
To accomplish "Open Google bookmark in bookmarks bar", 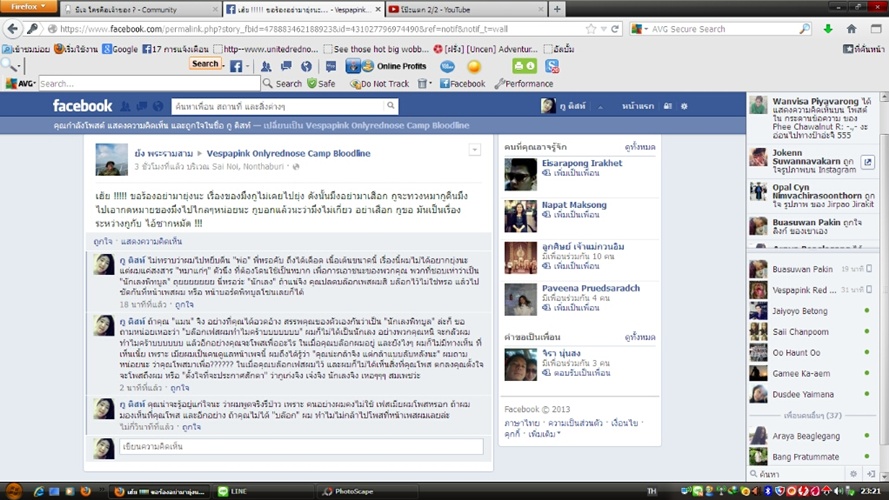I will pyautogui.click(x=120, y=49).
